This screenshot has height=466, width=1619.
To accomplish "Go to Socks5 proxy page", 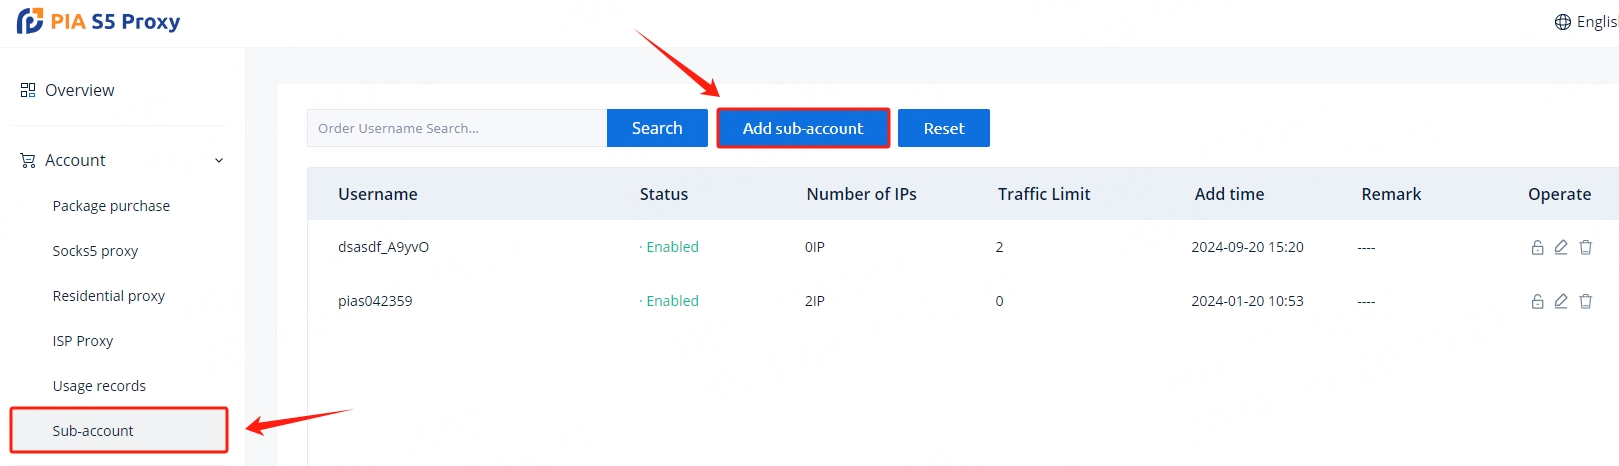I will [x=95, y=251].
